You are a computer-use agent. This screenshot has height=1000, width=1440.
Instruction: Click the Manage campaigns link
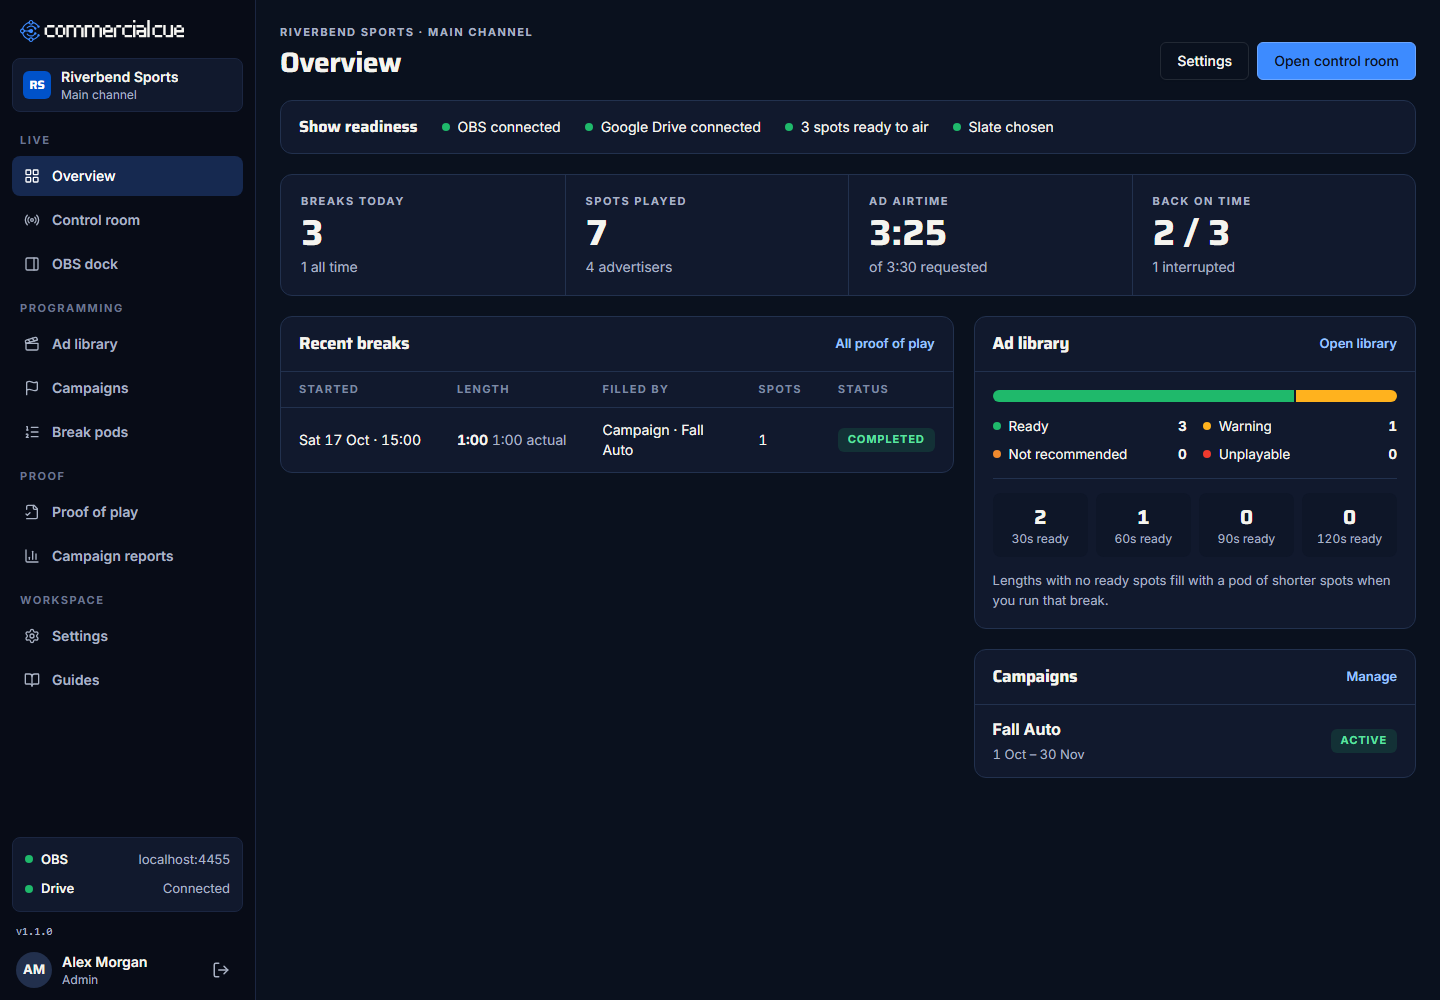click(x=1371, y=676)
